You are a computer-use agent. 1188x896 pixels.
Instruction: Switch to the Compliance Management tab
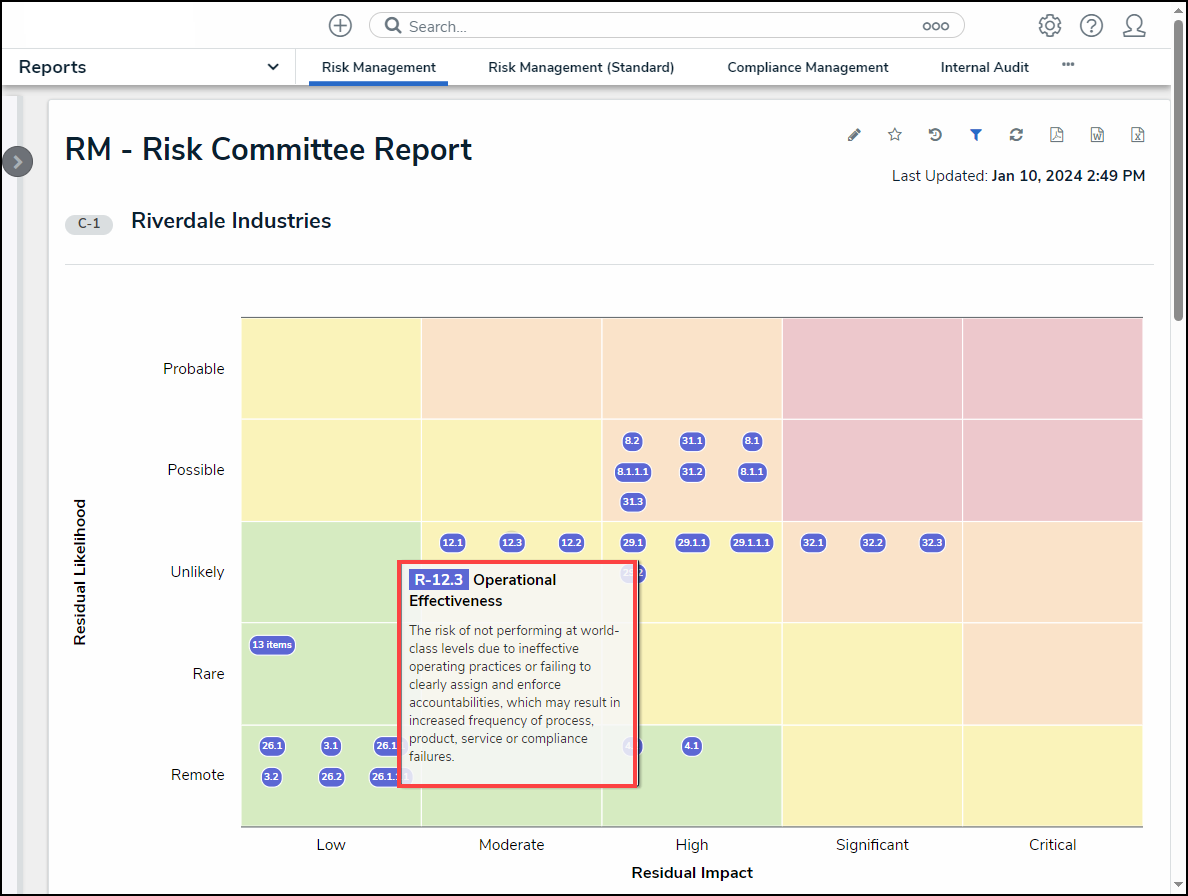(807, 68)
